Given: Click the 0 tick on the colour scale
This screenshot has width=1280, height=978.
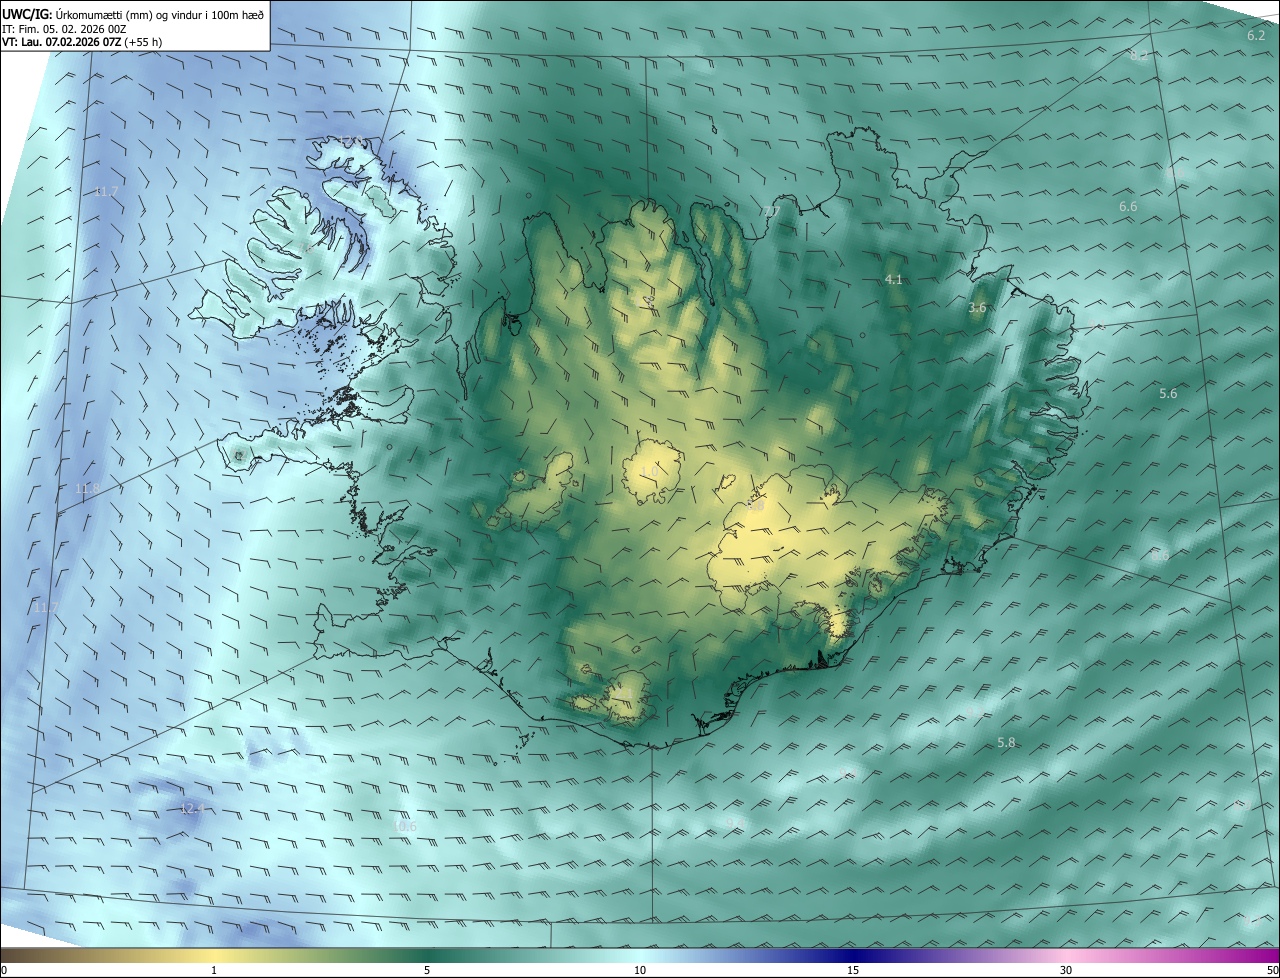Looking at the screenshot, I should pos(4,970).
